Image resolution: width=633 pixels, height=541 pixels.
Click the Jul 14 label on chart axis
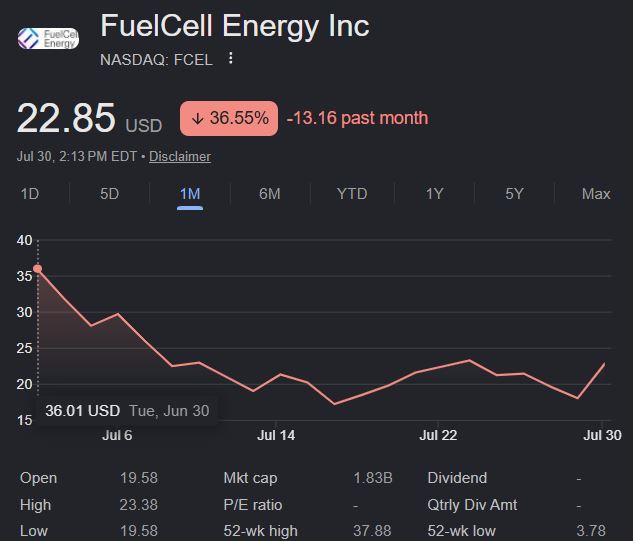click(x=276, y=435)
